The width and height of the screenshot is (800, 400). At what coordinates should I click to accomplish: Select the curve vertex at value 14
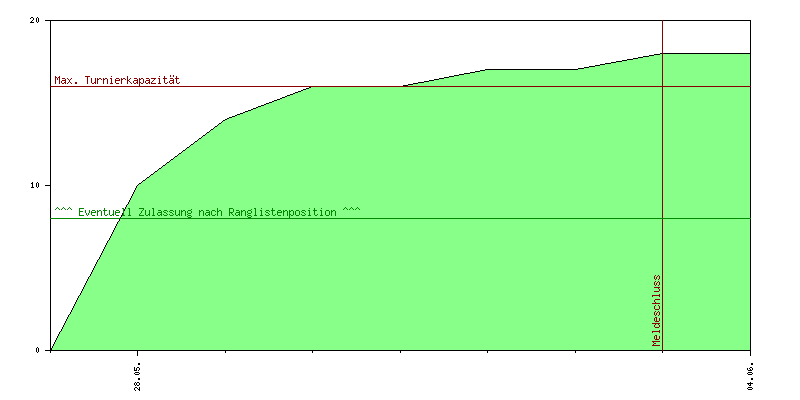[x=225, y=119]
